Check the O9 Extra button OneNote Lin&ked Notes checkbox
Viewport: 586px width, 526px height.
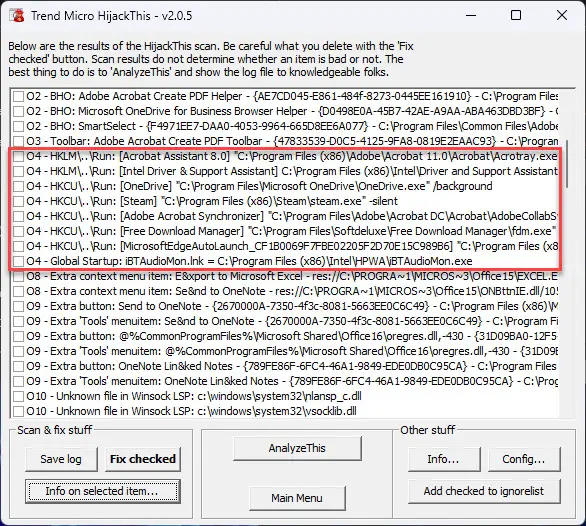[18, 366]
